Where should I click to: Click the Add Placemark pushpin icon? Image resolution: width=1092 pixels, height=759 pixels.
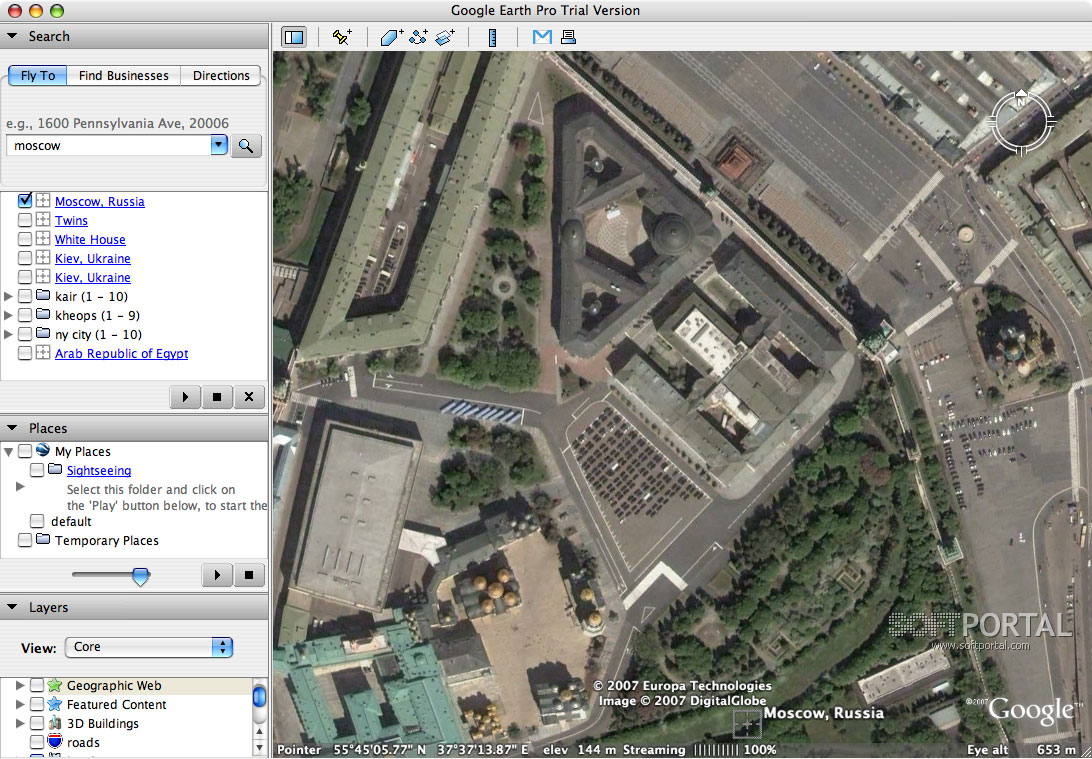click(x=342, y=37)
